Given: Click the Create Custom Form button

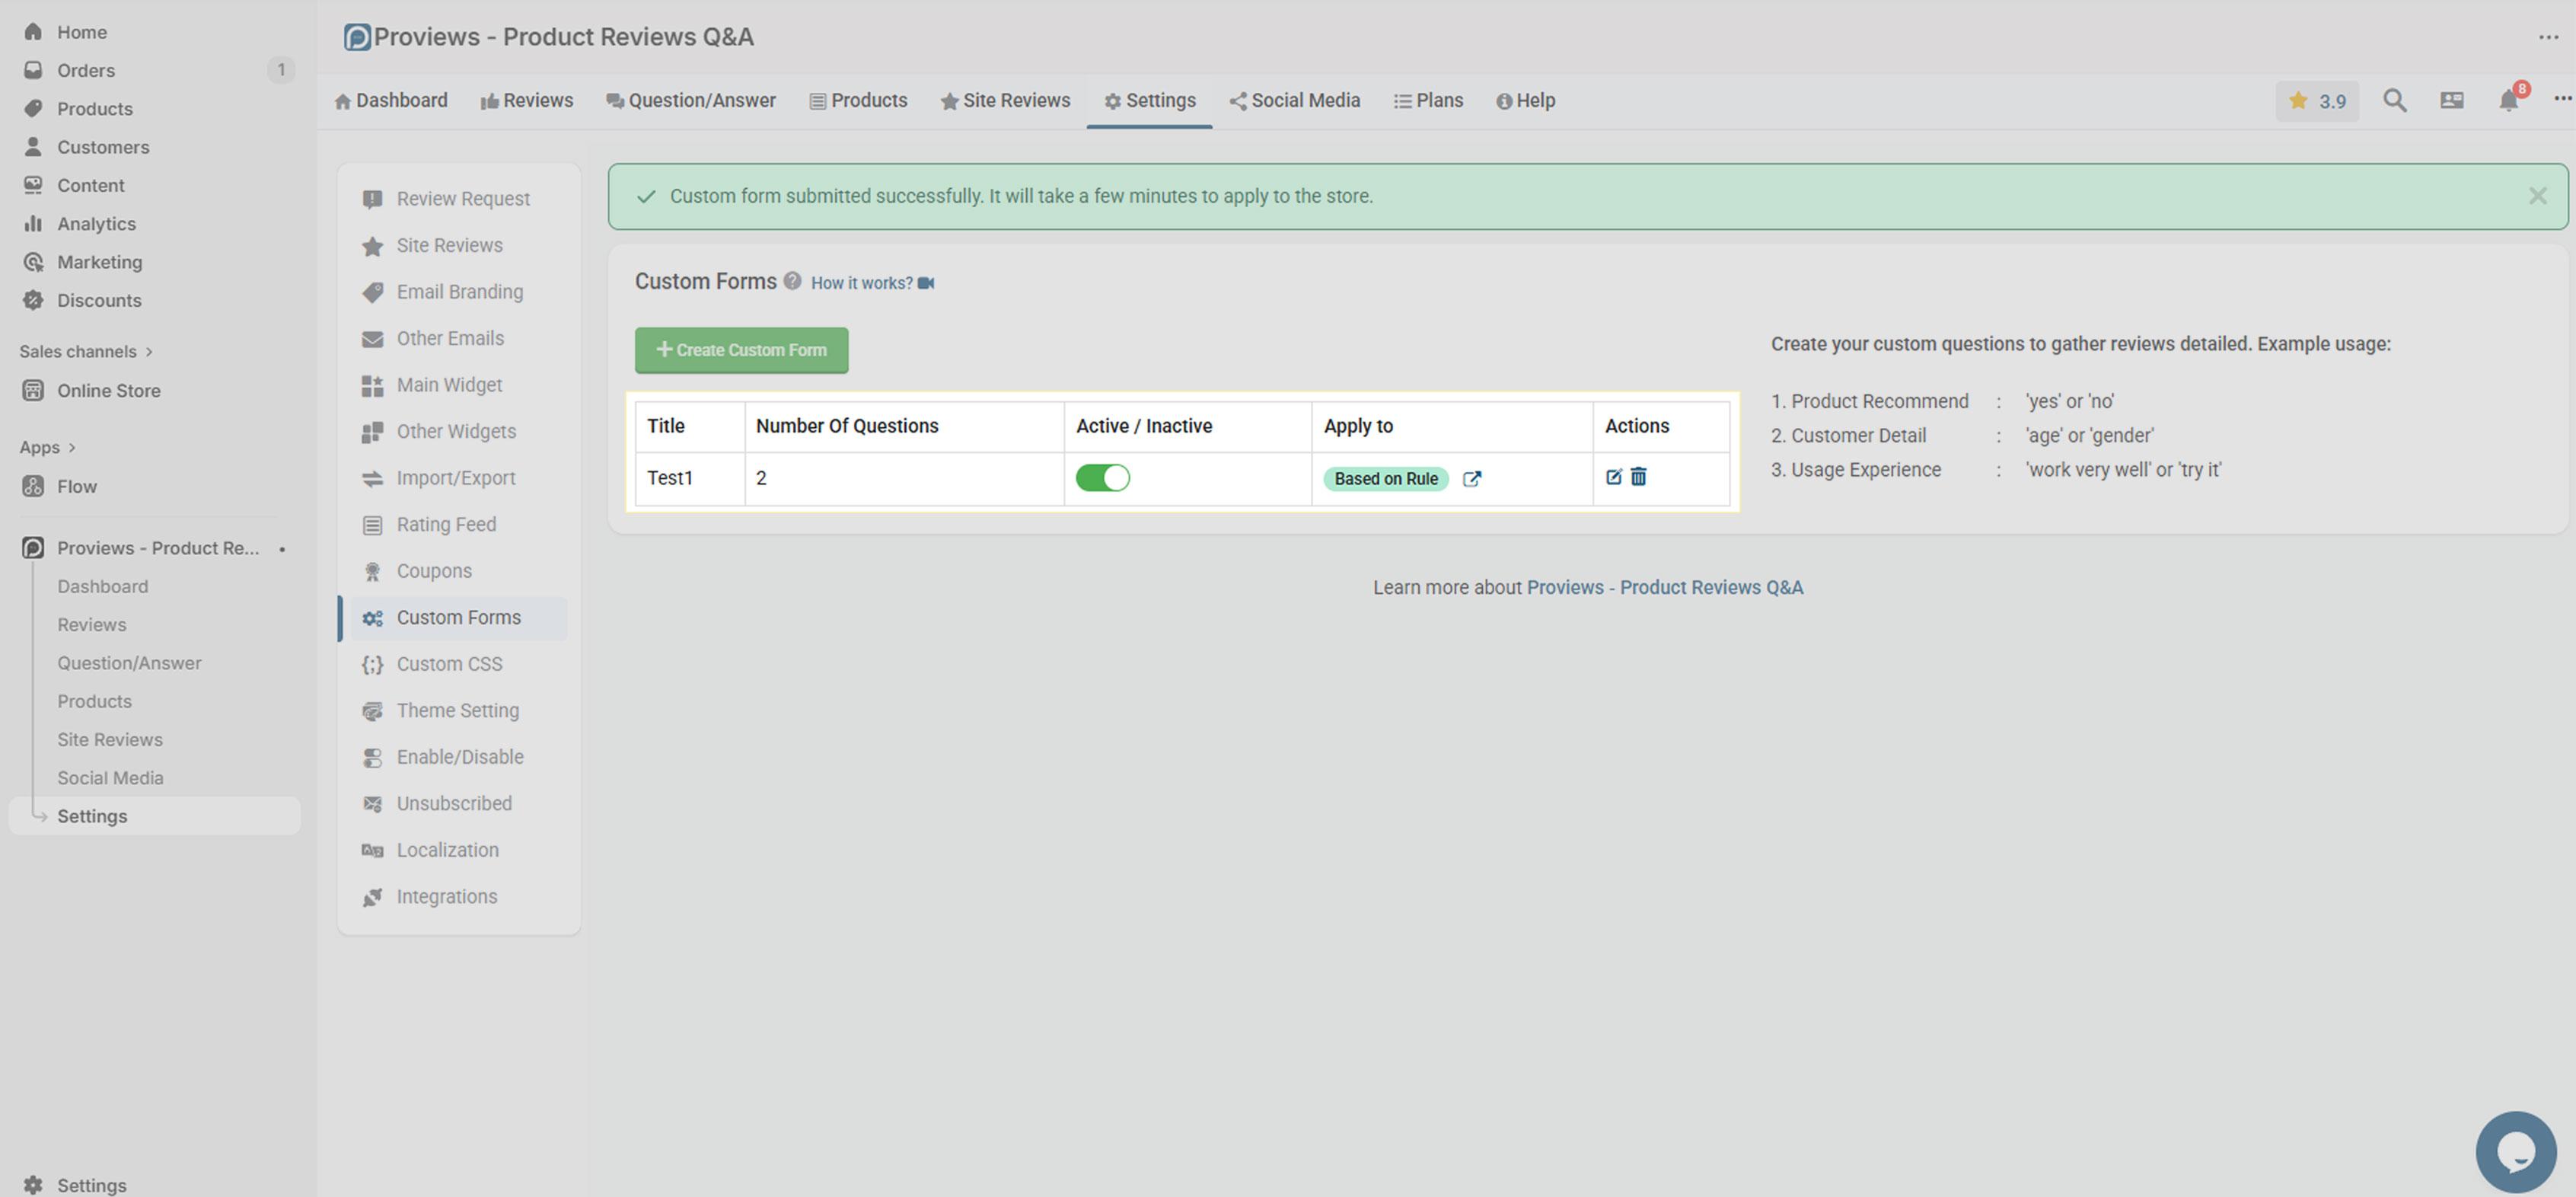Looking at the screenshot, I should (x=741, y=350).
